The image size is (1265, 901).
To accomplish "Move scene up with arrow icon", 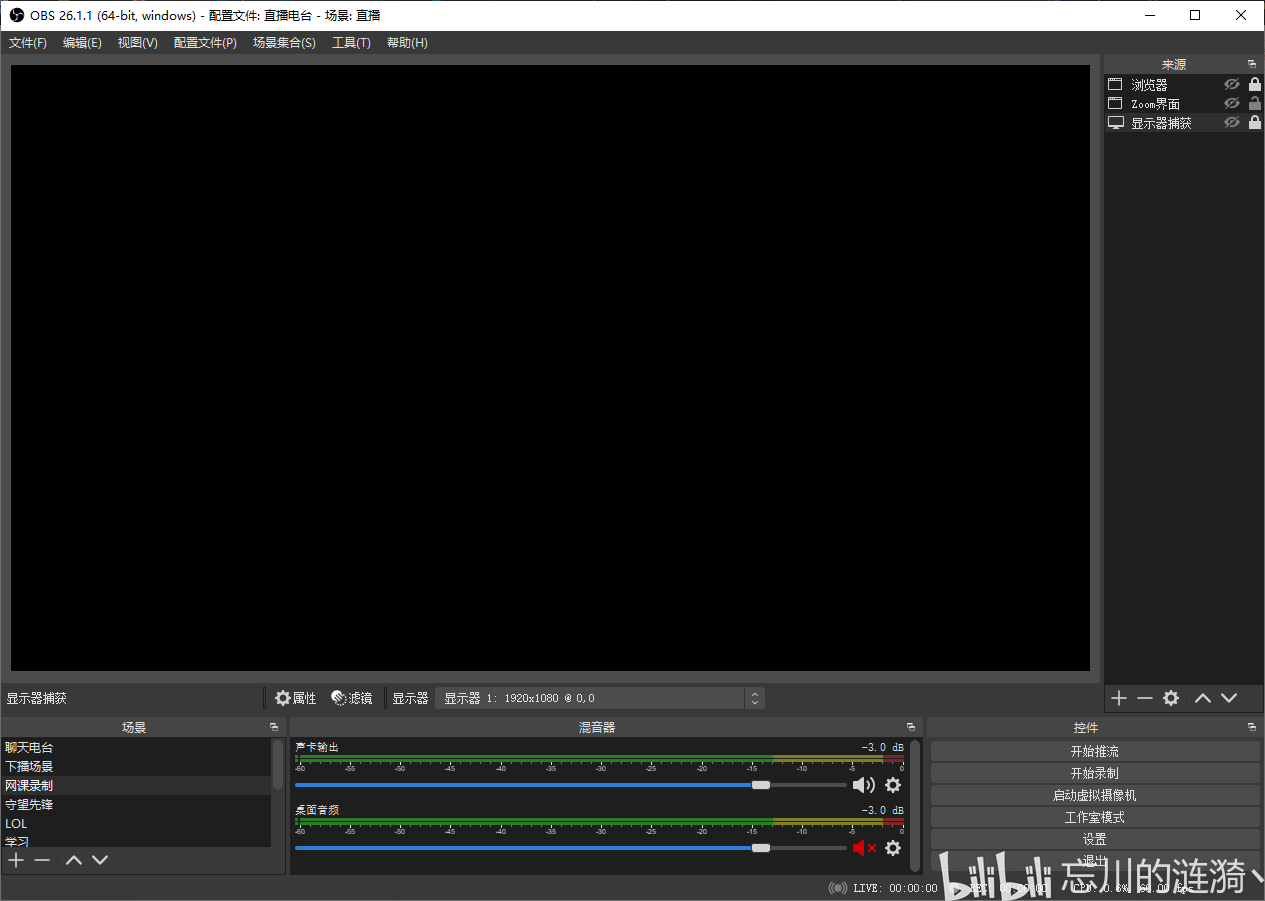I will coord(74,860).
